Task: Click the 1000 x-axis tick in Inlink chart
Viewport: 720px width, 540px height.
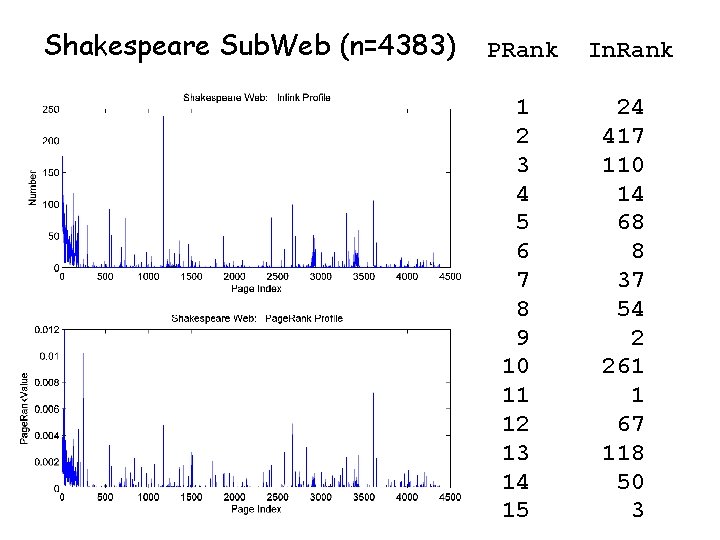Action: pos(148,276)
